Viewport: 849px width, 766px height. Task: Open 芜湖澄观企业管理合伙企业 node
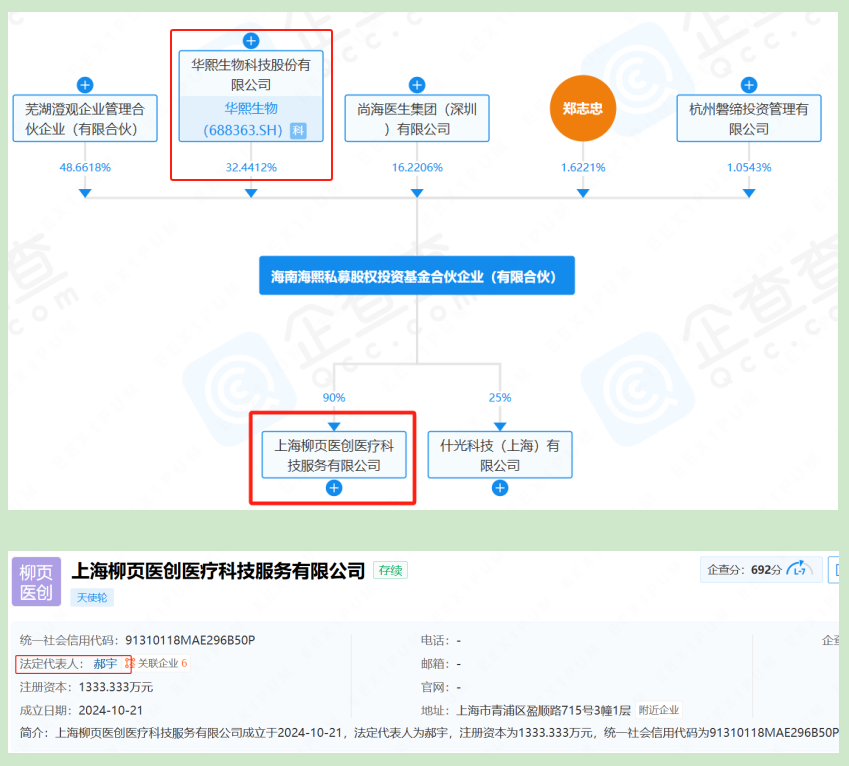tap(85, 119)
